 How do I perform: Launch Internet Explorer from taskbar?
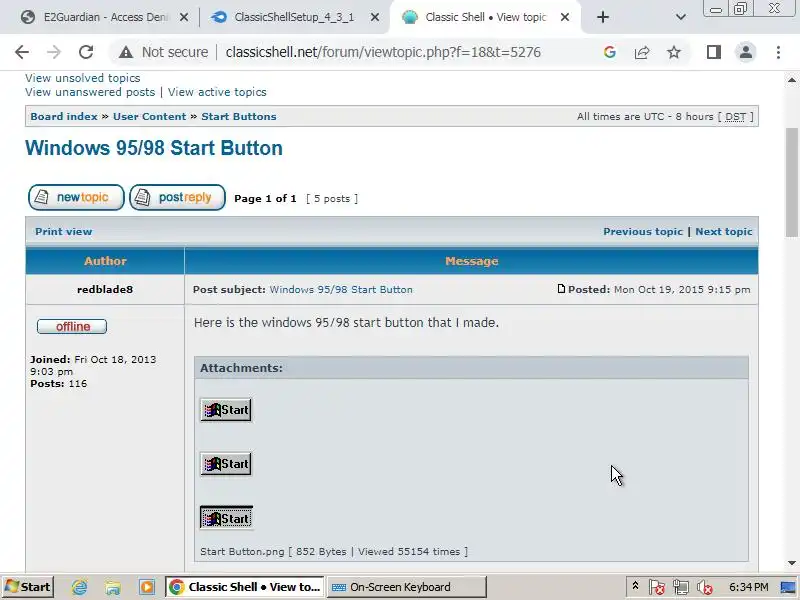pyautogui.click(x=80, y=587)
